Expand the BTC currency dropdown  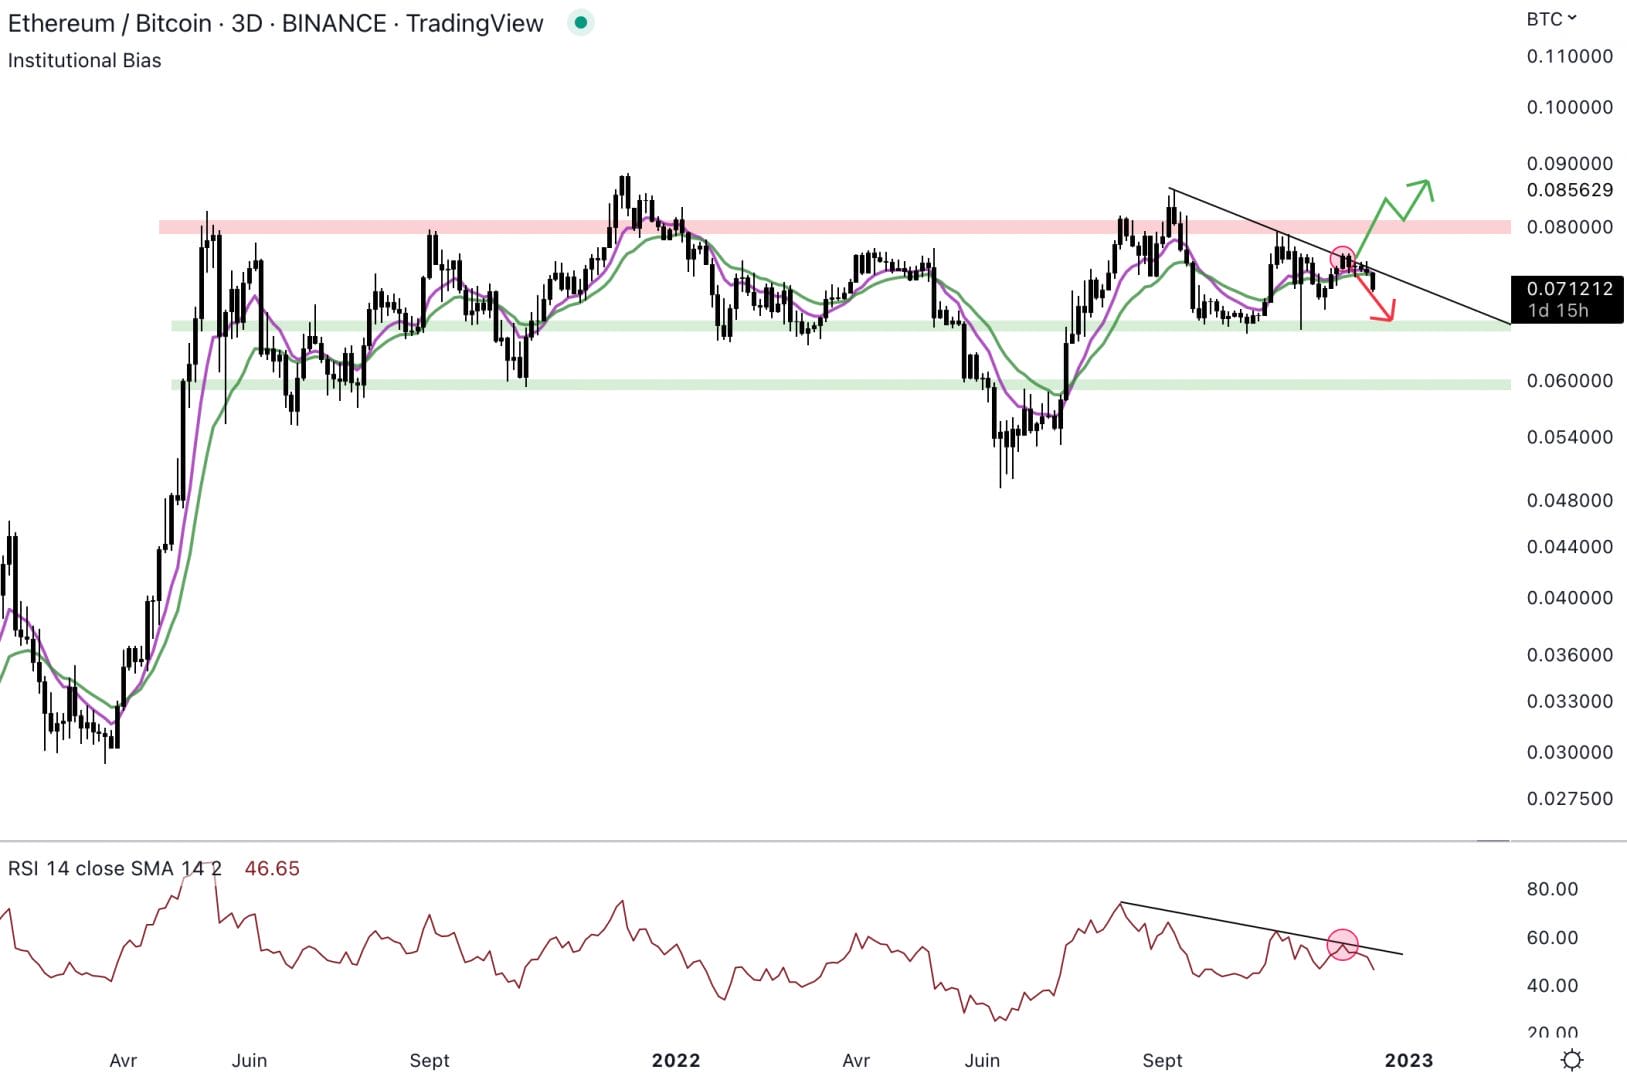click(1551, 19)
